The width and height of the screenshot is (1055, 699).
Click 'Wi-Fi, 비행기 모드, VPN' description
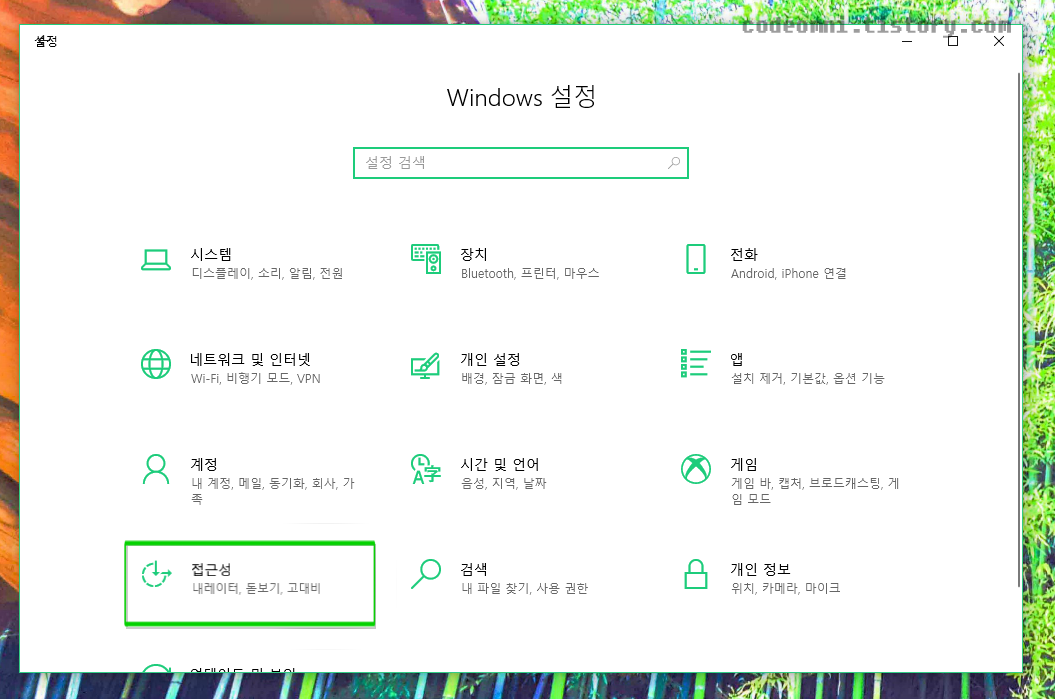pos(256,378)
